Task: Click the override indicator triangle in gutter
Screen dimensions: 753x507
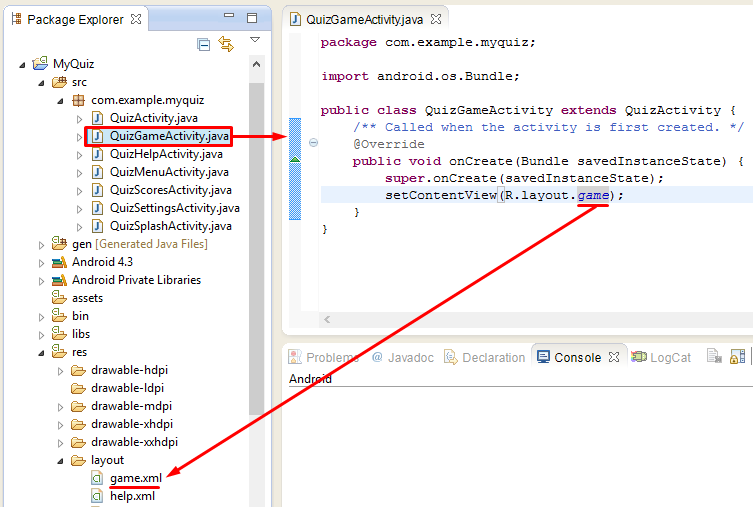Action: 295,159
